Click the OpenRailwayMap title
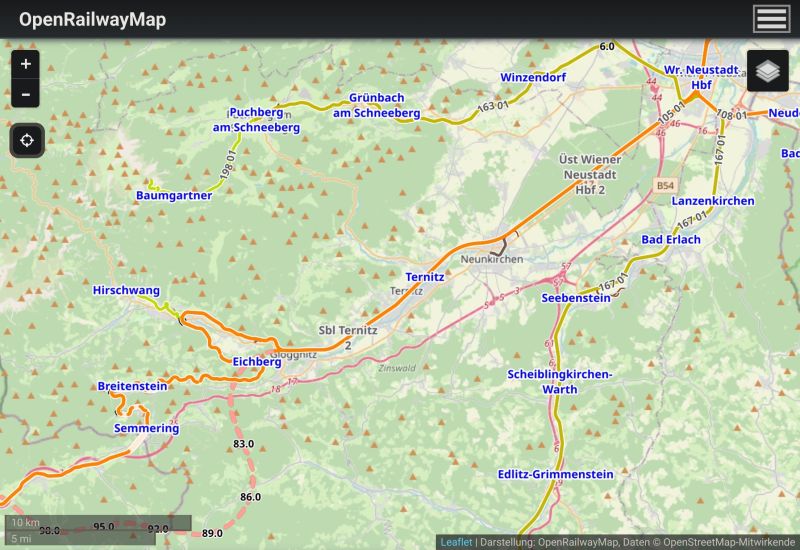This screenshot has height=550, width=800. (x=93, y=20)
